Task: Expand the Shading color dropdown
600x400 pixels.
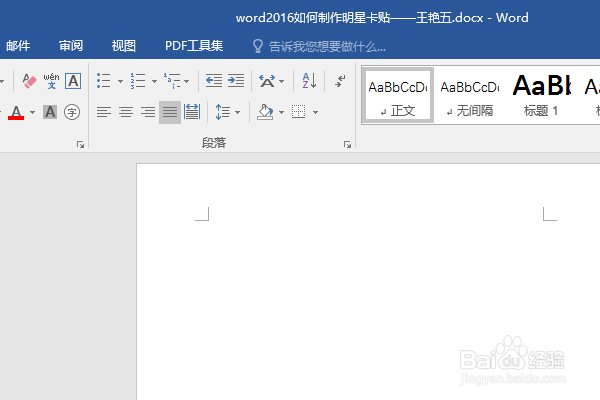Action: pyautogui.click(x=282, y=113)
